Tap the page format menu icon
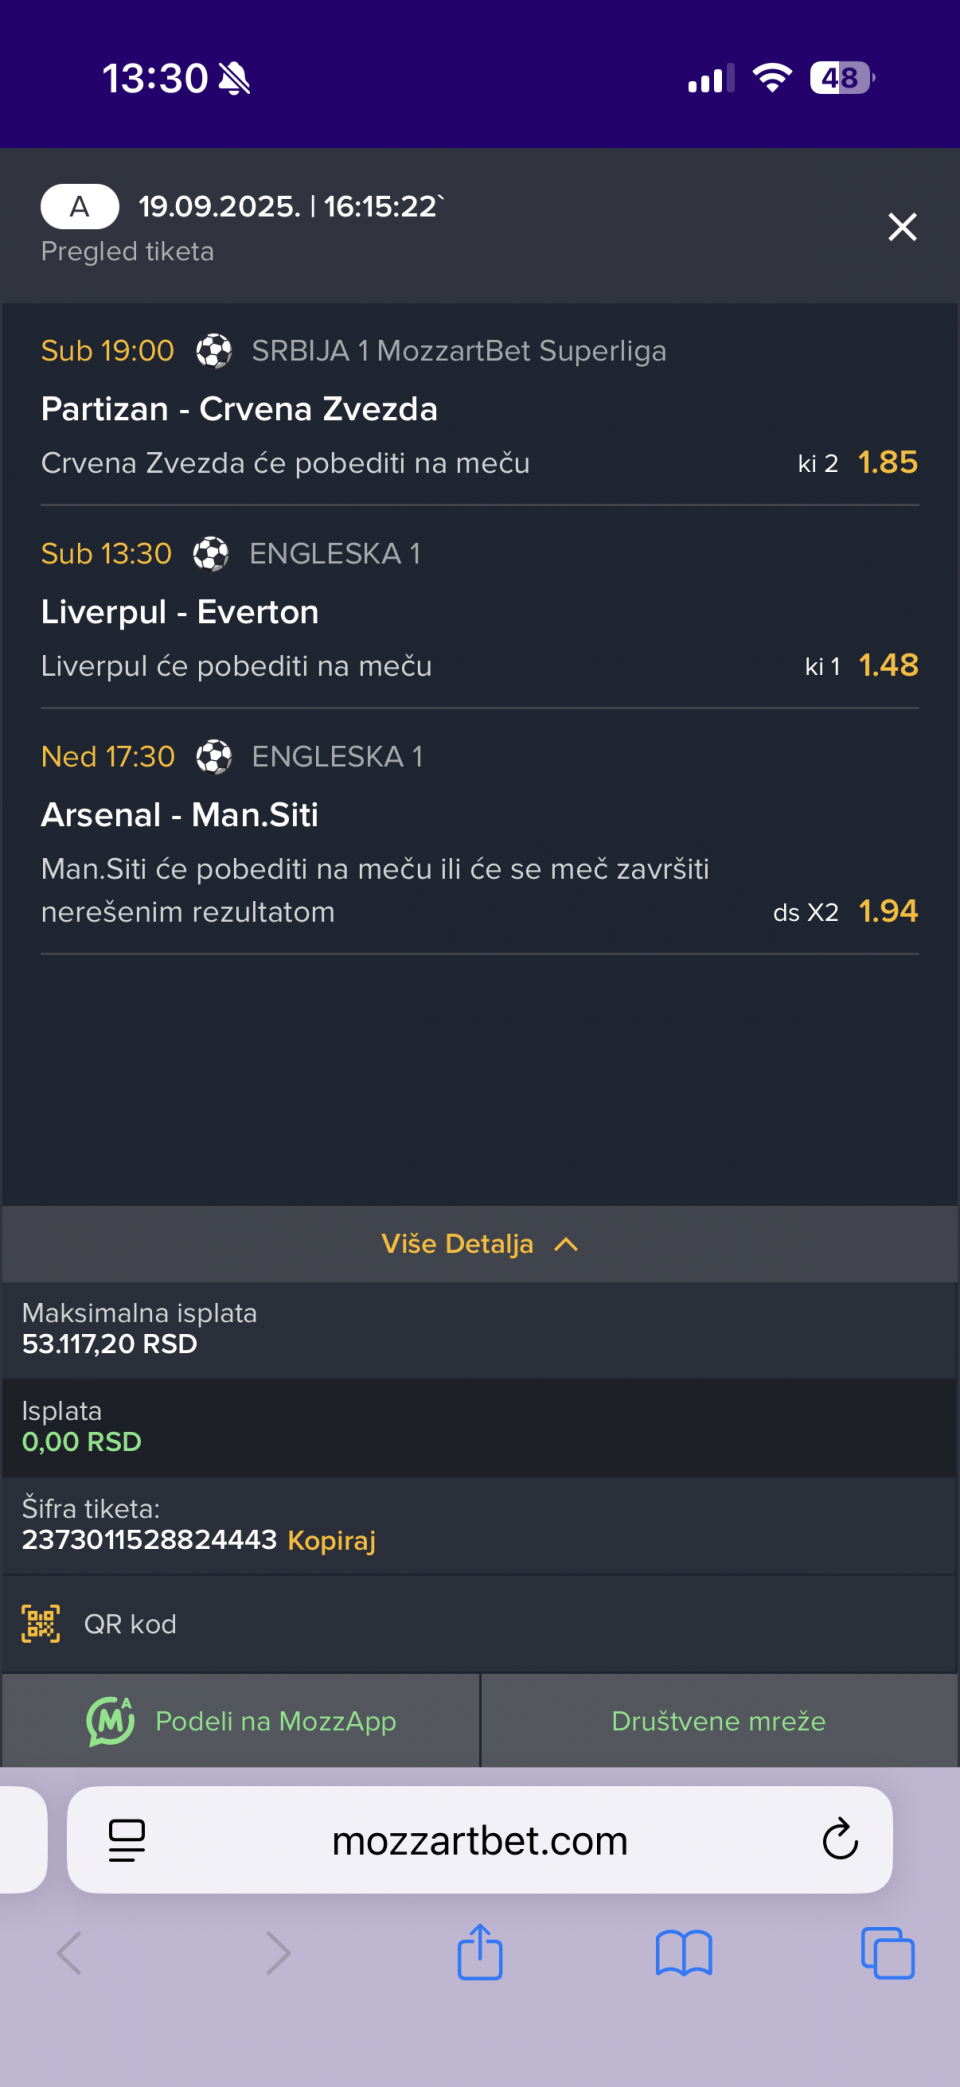Image resolution: width=960 pixels, height=2087 pixels. tap(127, 1840)
